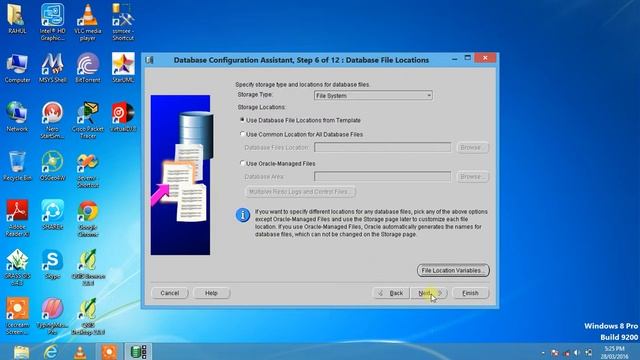Click the Database Files Location field
This screenshot has width=640, height=360.
click(x=382, y=147)
